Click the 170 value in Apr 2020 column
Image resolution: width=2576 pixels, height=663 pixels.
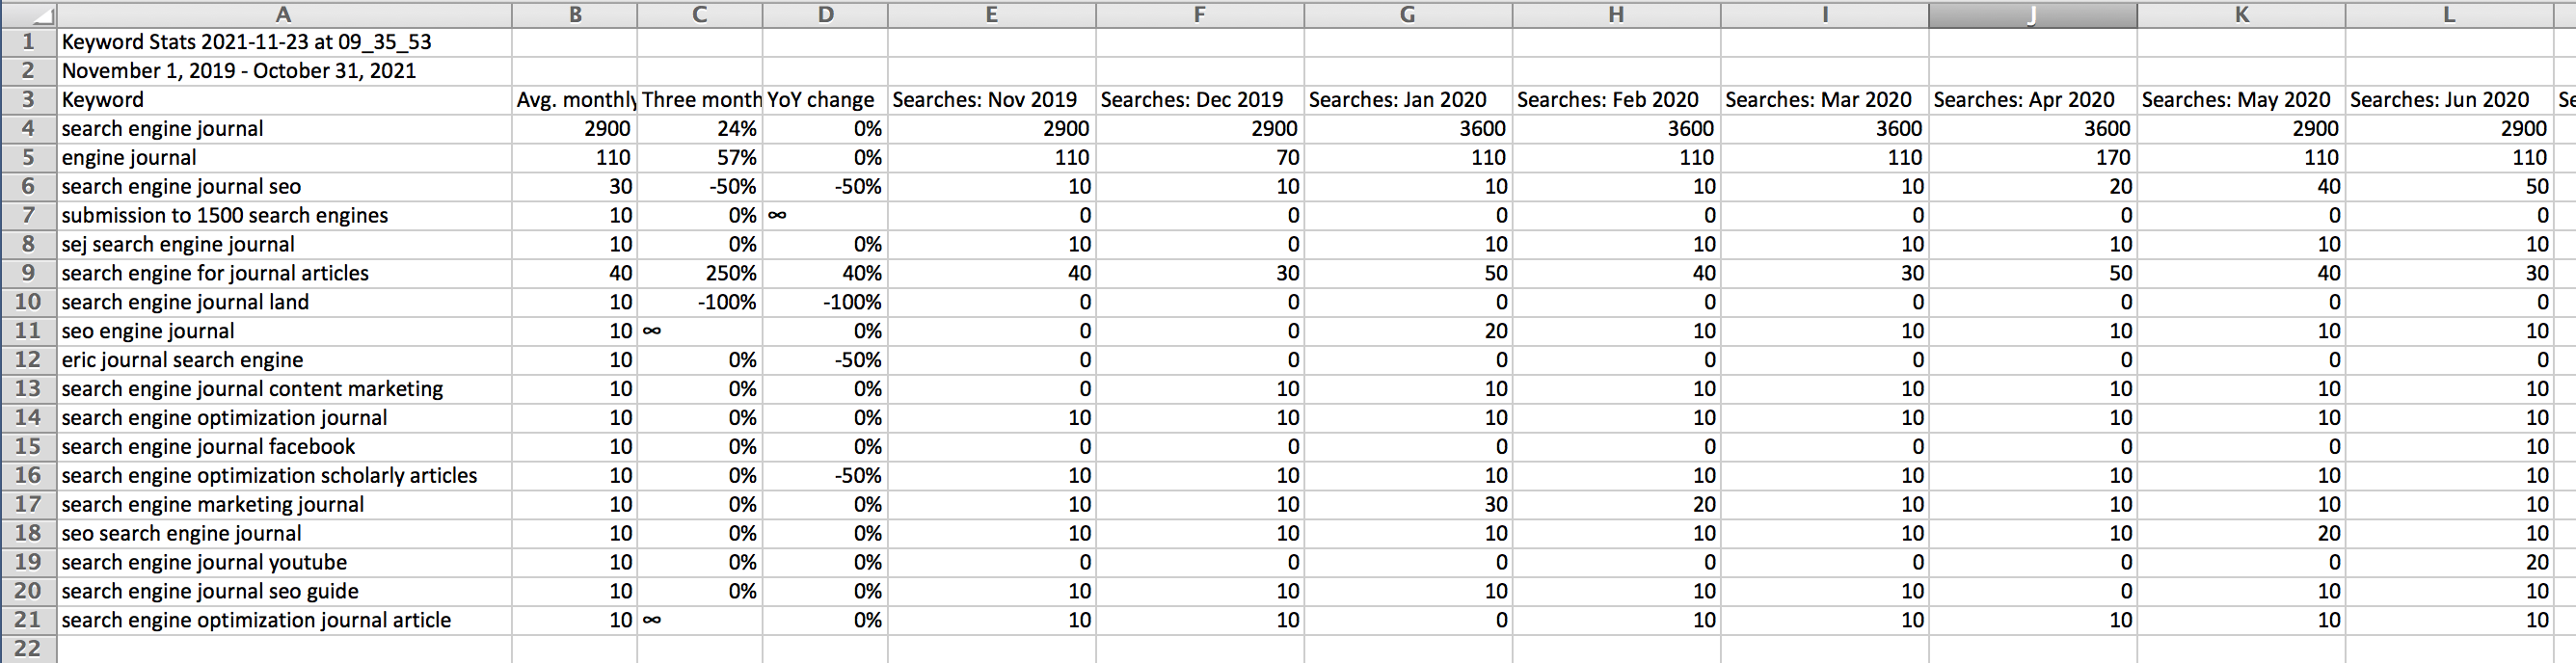pos(2033,158)
